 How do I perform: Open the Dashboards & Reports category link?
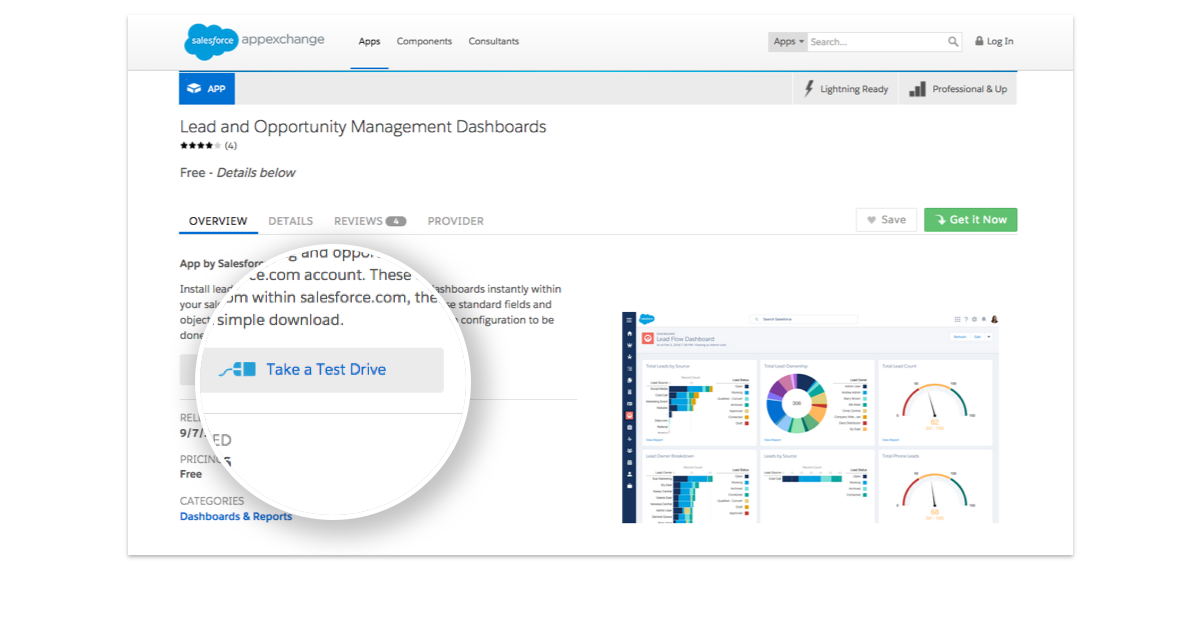(x=236, y=517)
